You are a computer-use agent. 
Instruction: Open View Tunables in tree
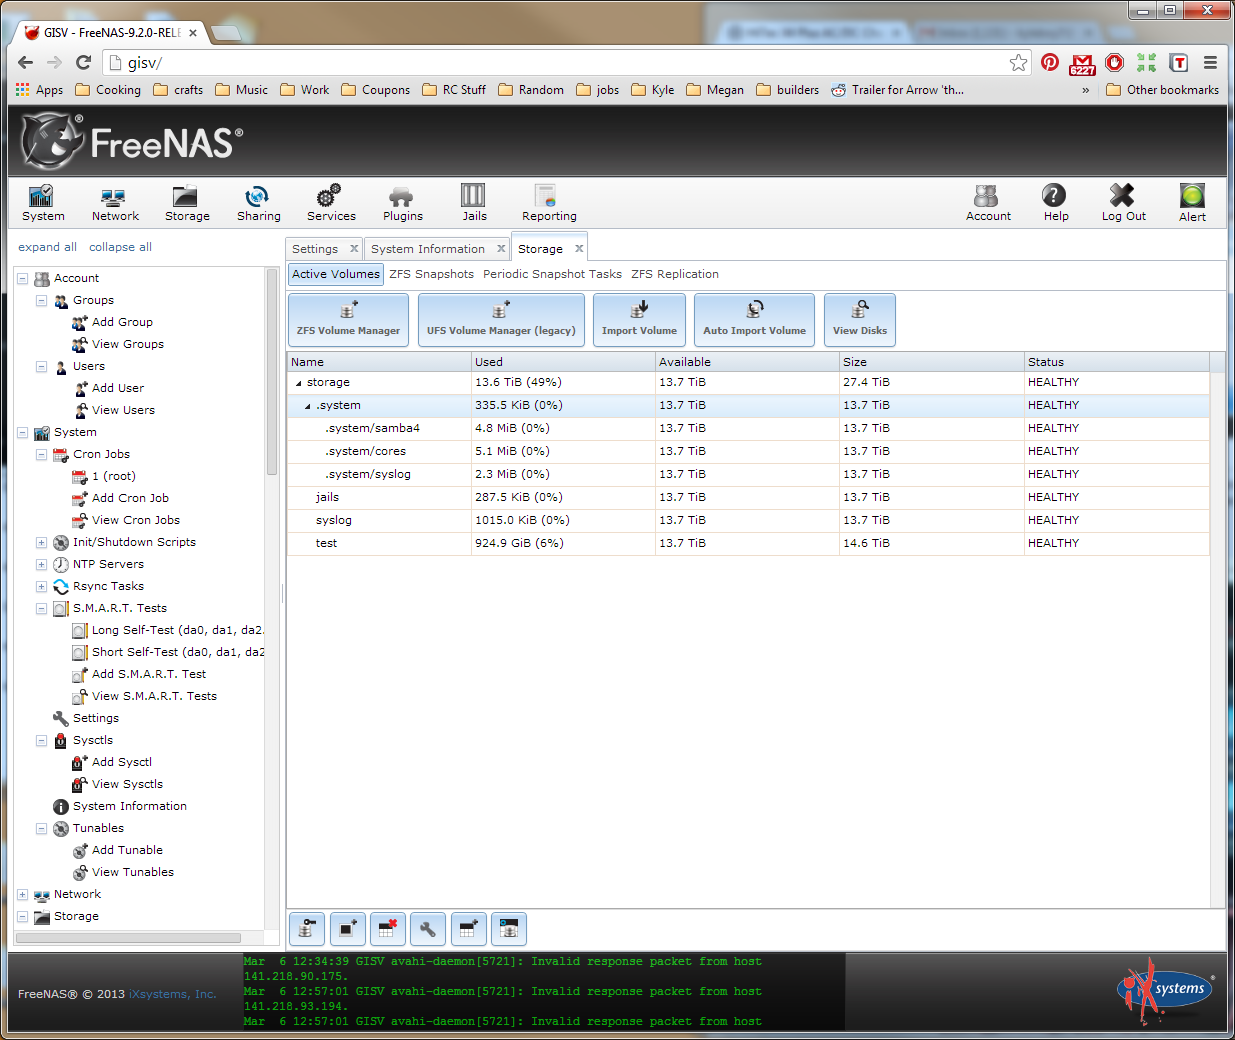point(133,872)
